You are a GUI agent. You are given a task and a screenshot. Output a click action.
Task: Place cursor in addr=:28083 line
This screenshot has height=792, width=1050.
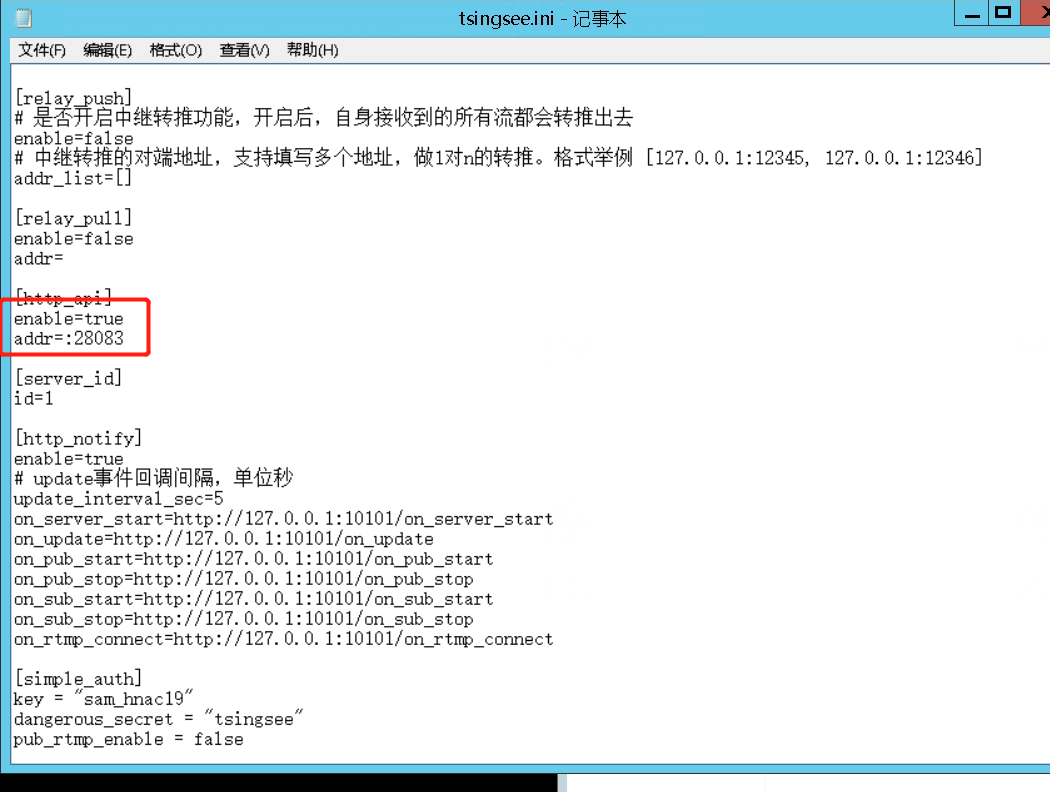pyautogui.click(x=69, y=338)
